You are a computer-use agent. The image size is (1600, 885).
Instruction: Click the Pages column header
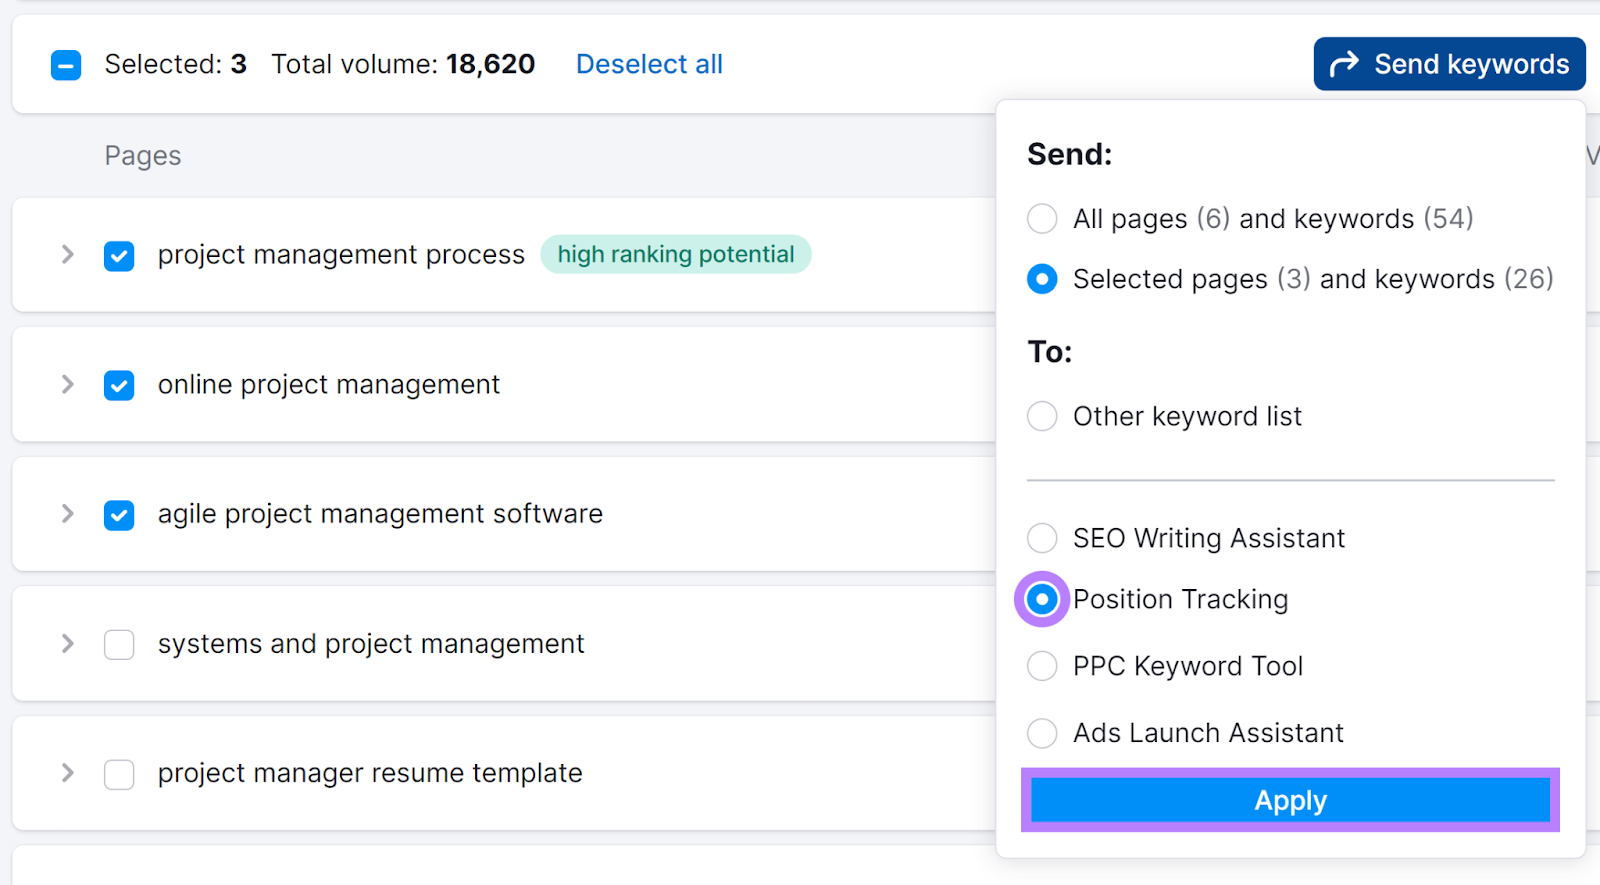(x=143, y=156)
